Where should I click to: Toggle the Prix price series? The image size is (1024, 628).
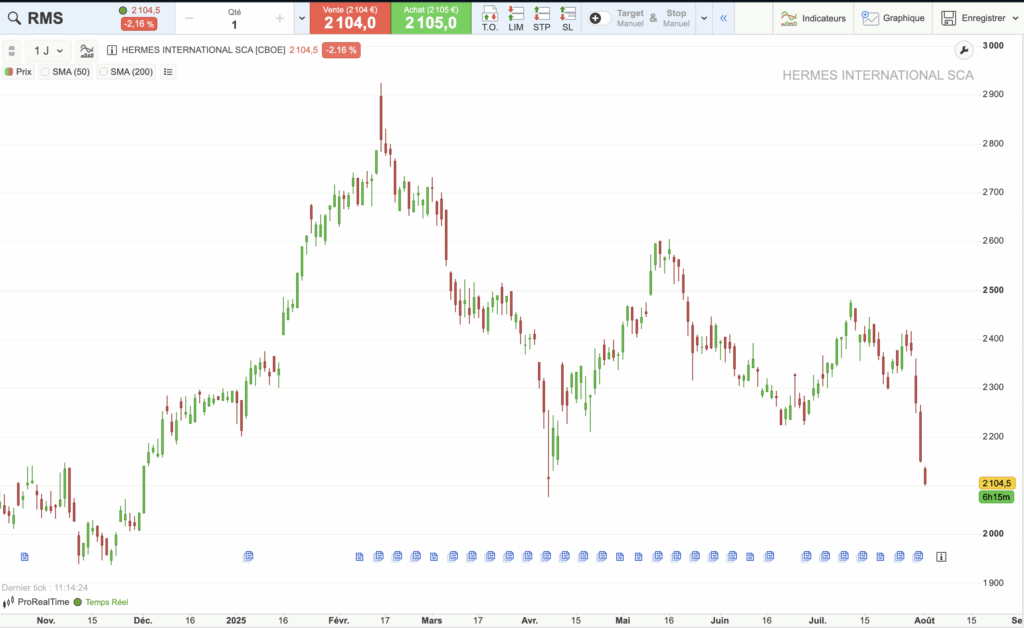click(18, 72)
